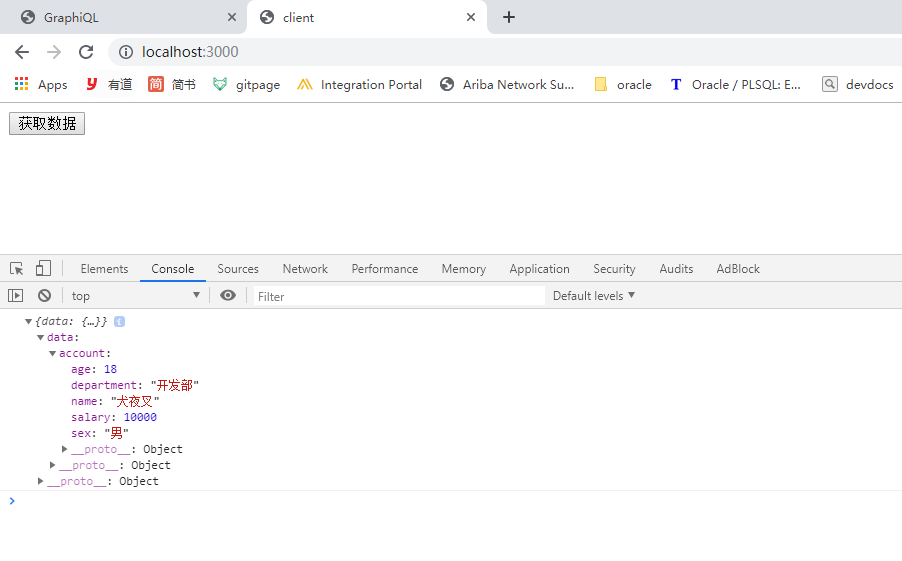902x561 pixels.
Task: Open the top context dropdown
Action: 135,296
